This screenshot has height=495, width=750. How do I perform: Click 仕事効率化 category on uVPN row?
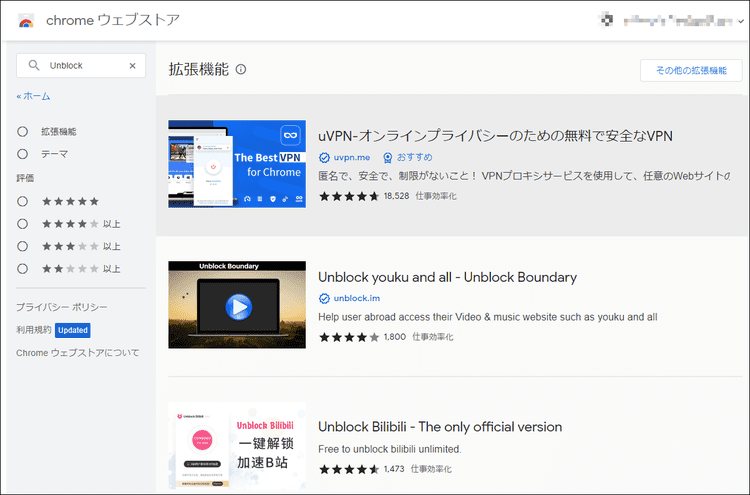(x=436, y=196)
